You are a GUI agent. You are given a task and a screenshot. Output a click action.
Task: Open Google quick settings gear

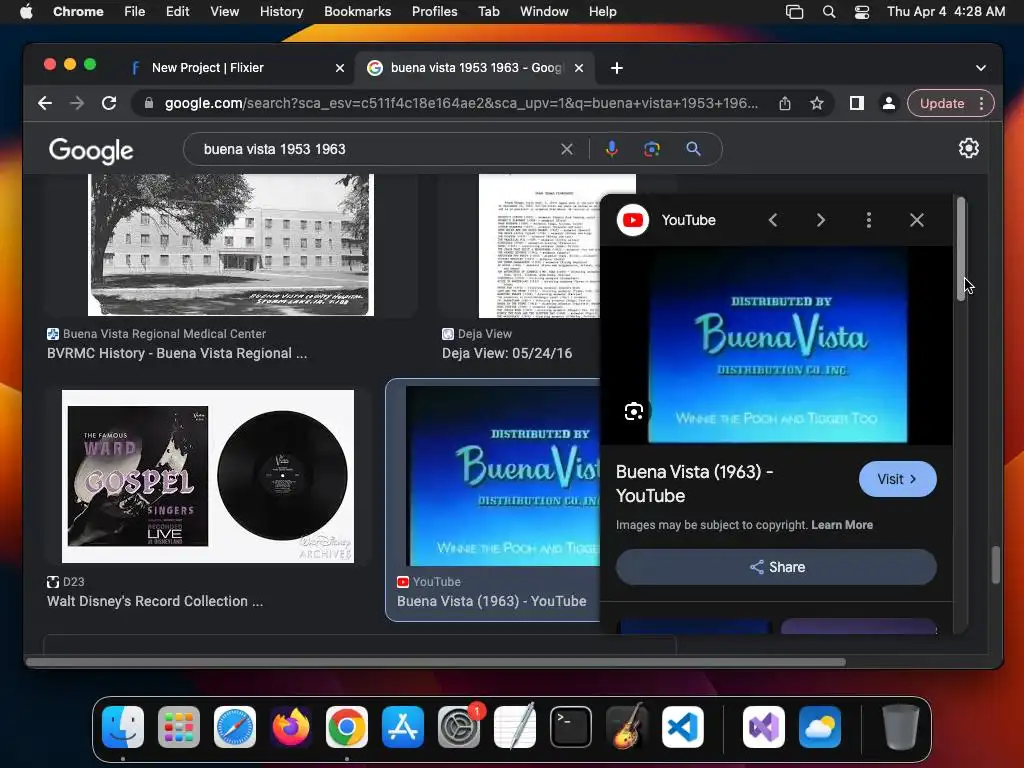click(968, 148)
